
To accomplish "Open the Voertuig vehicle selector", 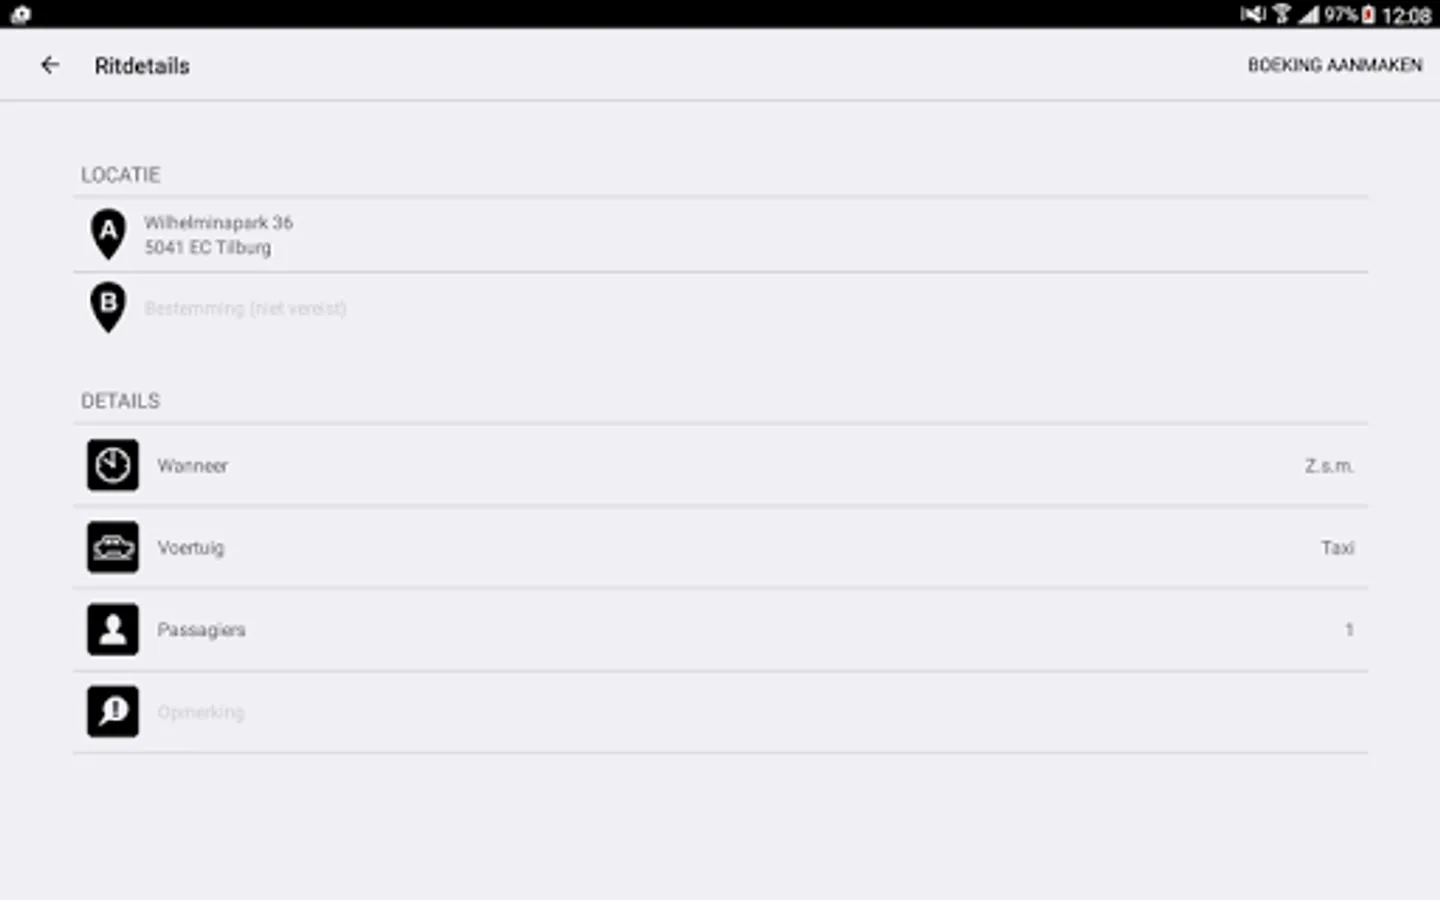I will coord(720,548).
